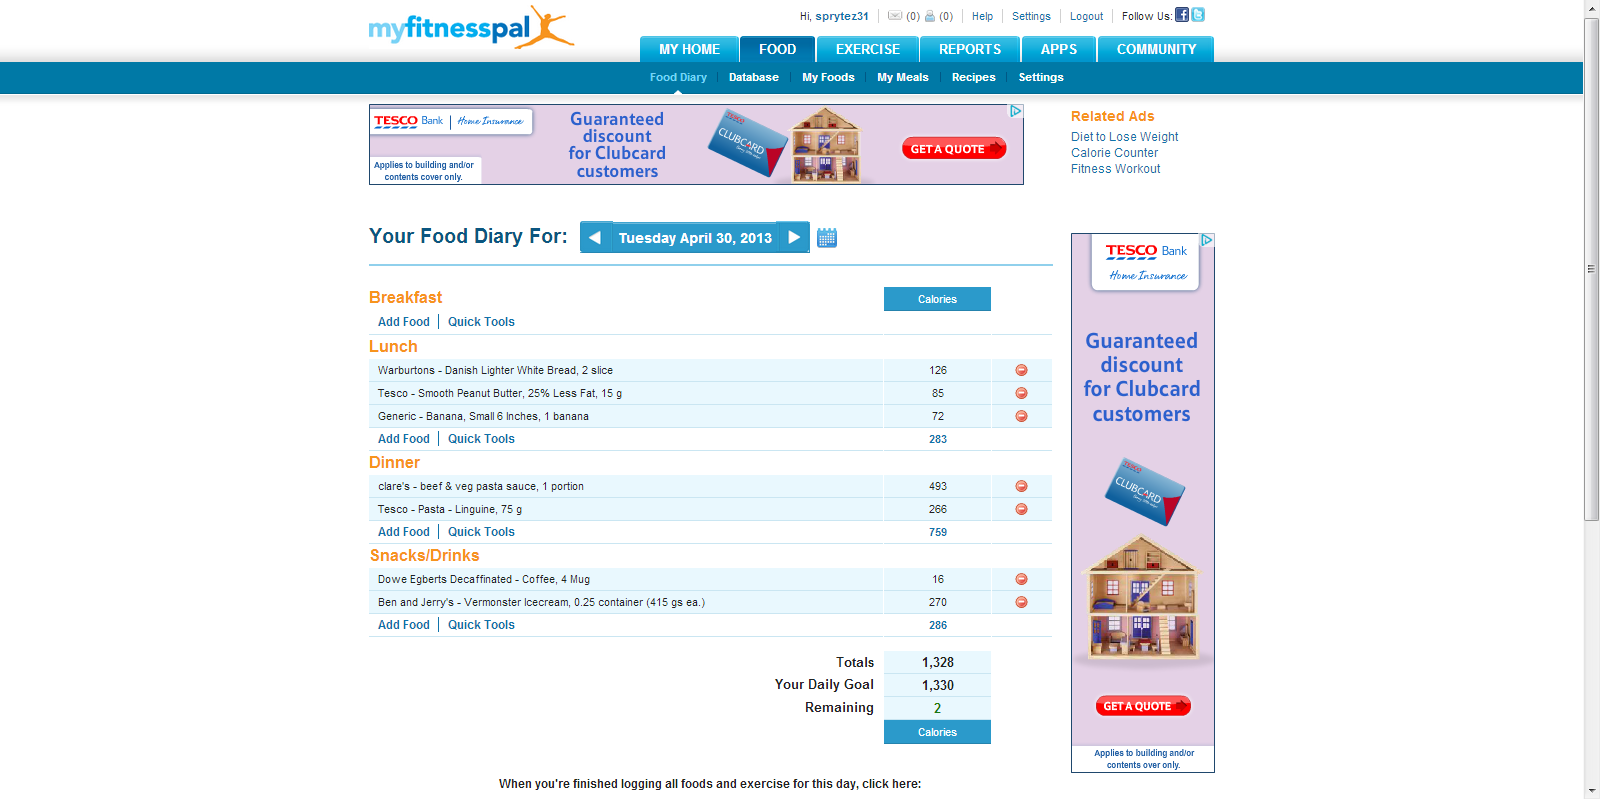Follow on Facebook icon
1600x799 pixels.
(1182, 15)
